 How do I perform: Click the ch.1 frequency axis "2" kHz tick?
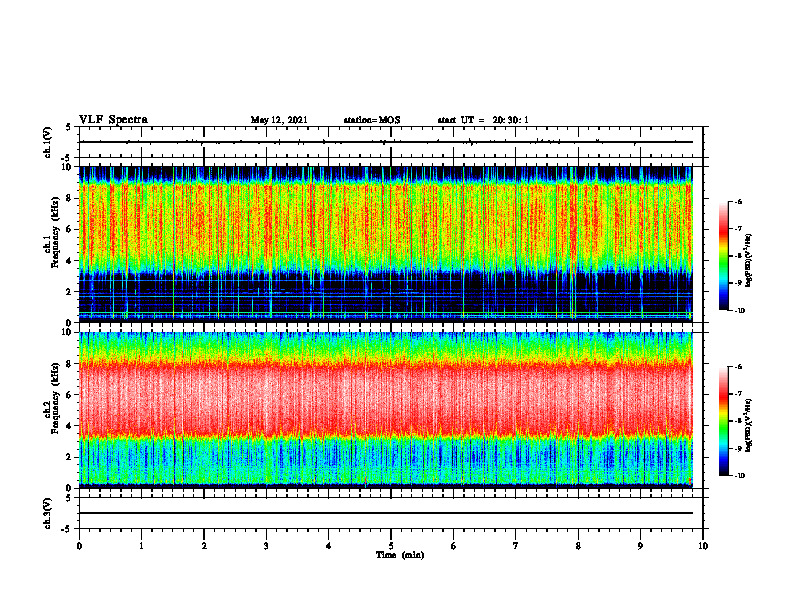tap(70, 291)
